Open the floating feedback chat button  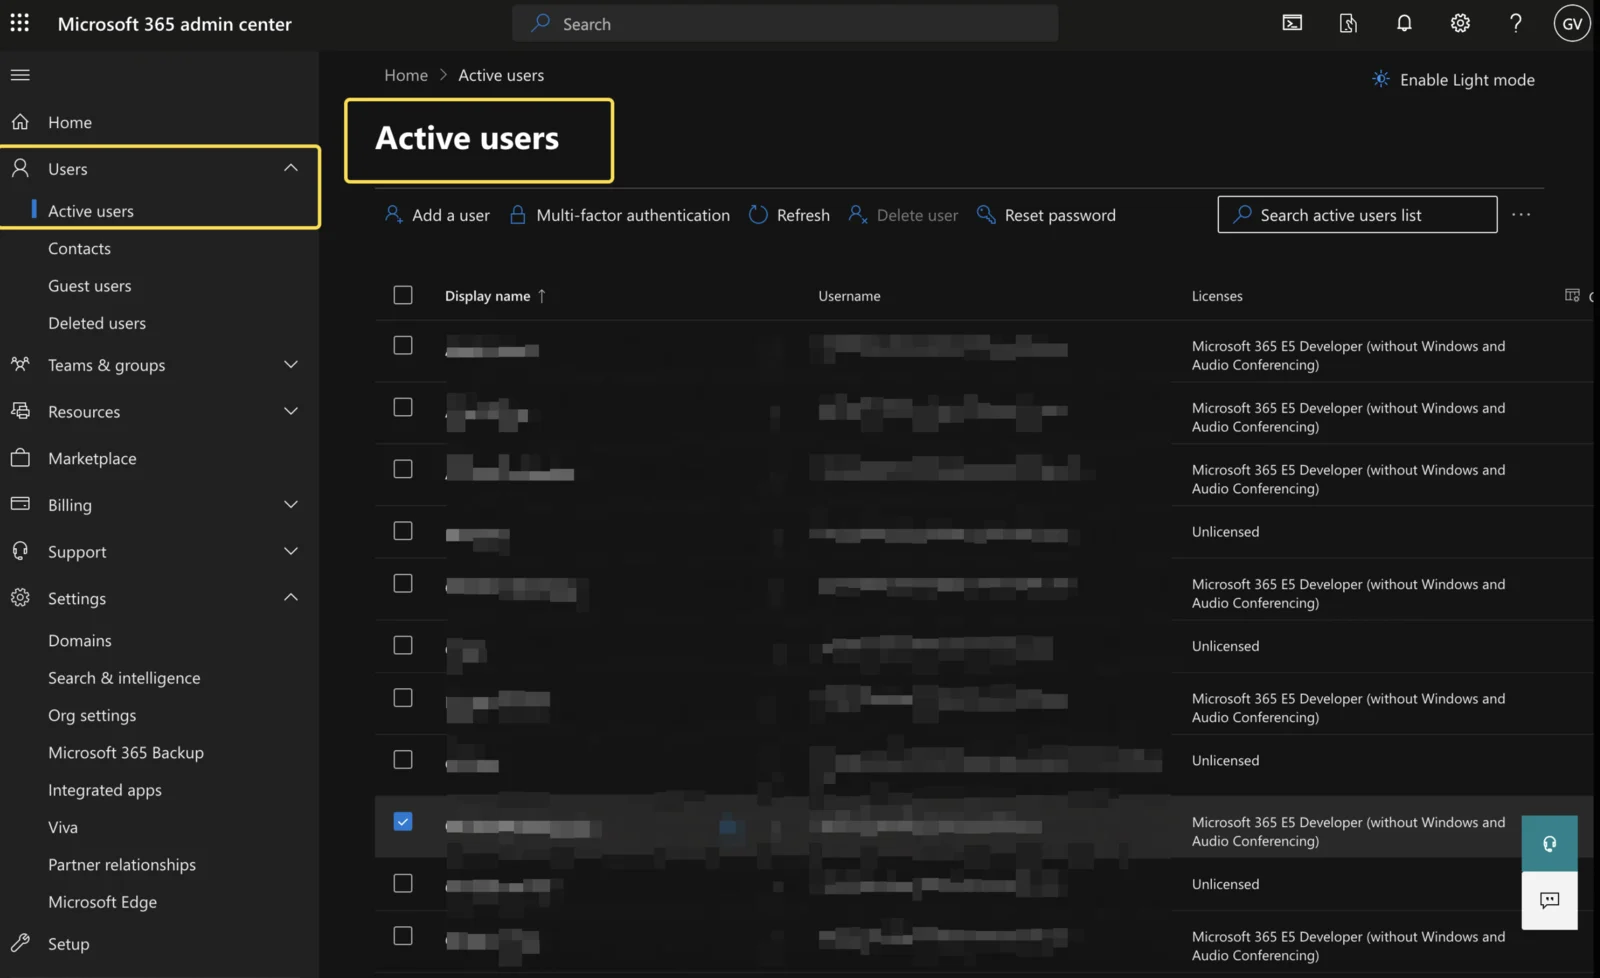pyautogui.click(x=1549, y=900)
